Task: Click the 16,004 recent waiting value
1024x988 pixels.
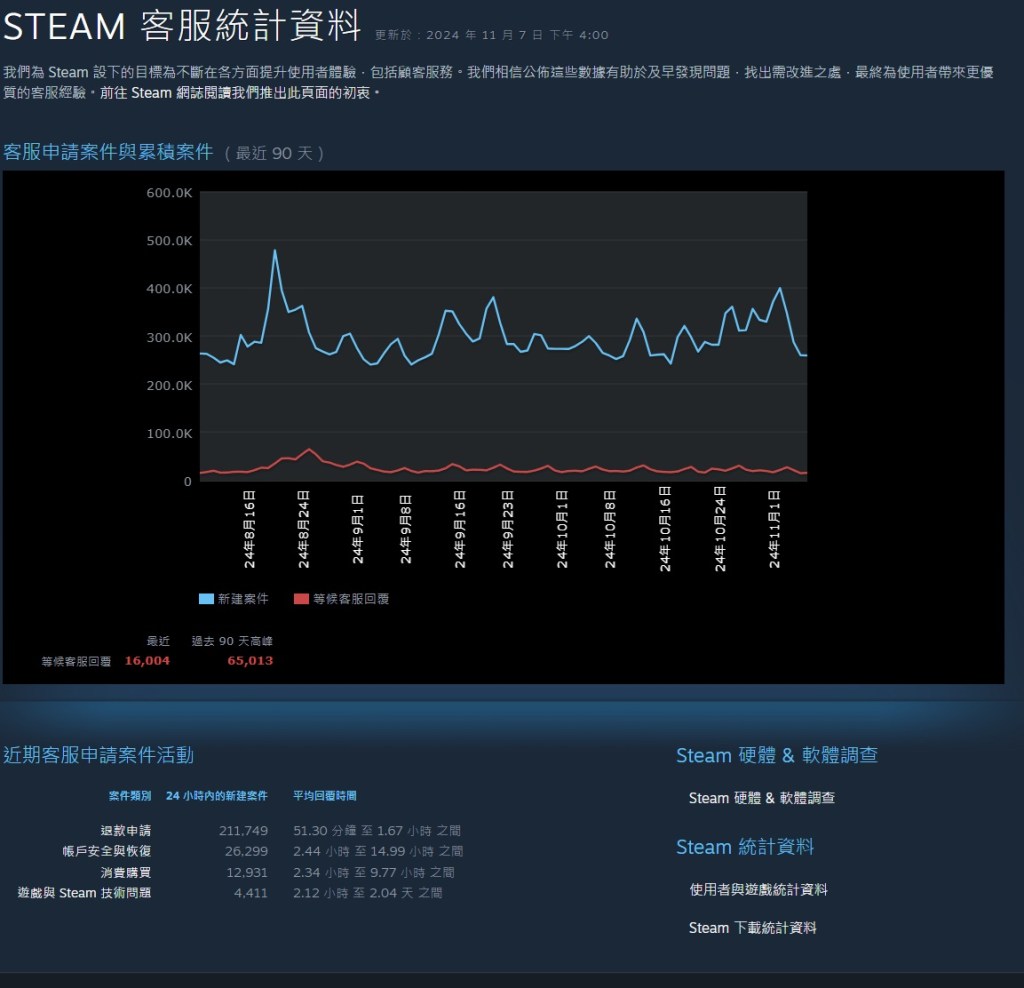Action: pos(147,661)
